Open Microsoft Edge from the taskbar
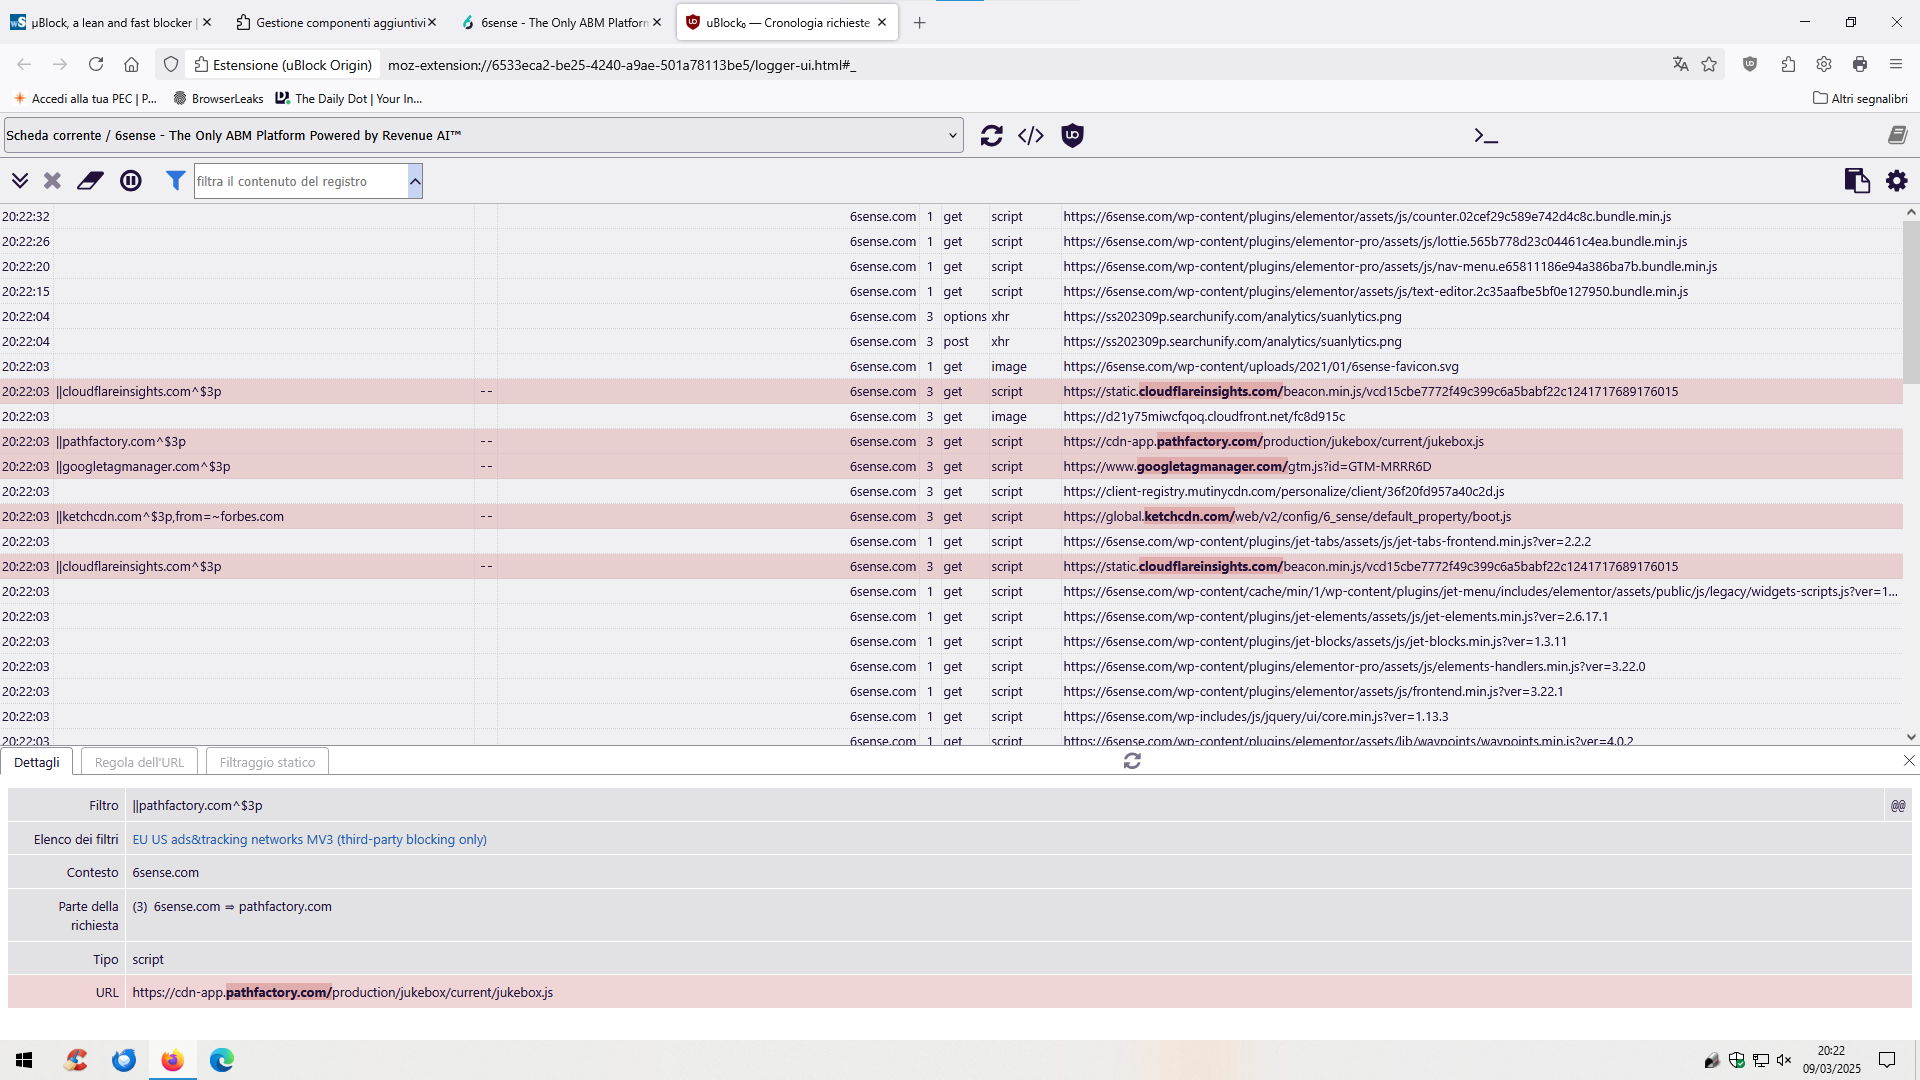 tap(222, 1060)
